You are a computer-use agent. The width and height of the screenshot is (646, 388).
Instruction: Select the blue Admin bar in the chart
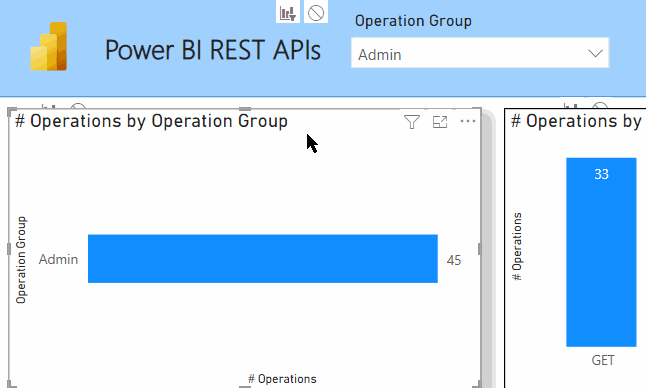click(263, 259)
